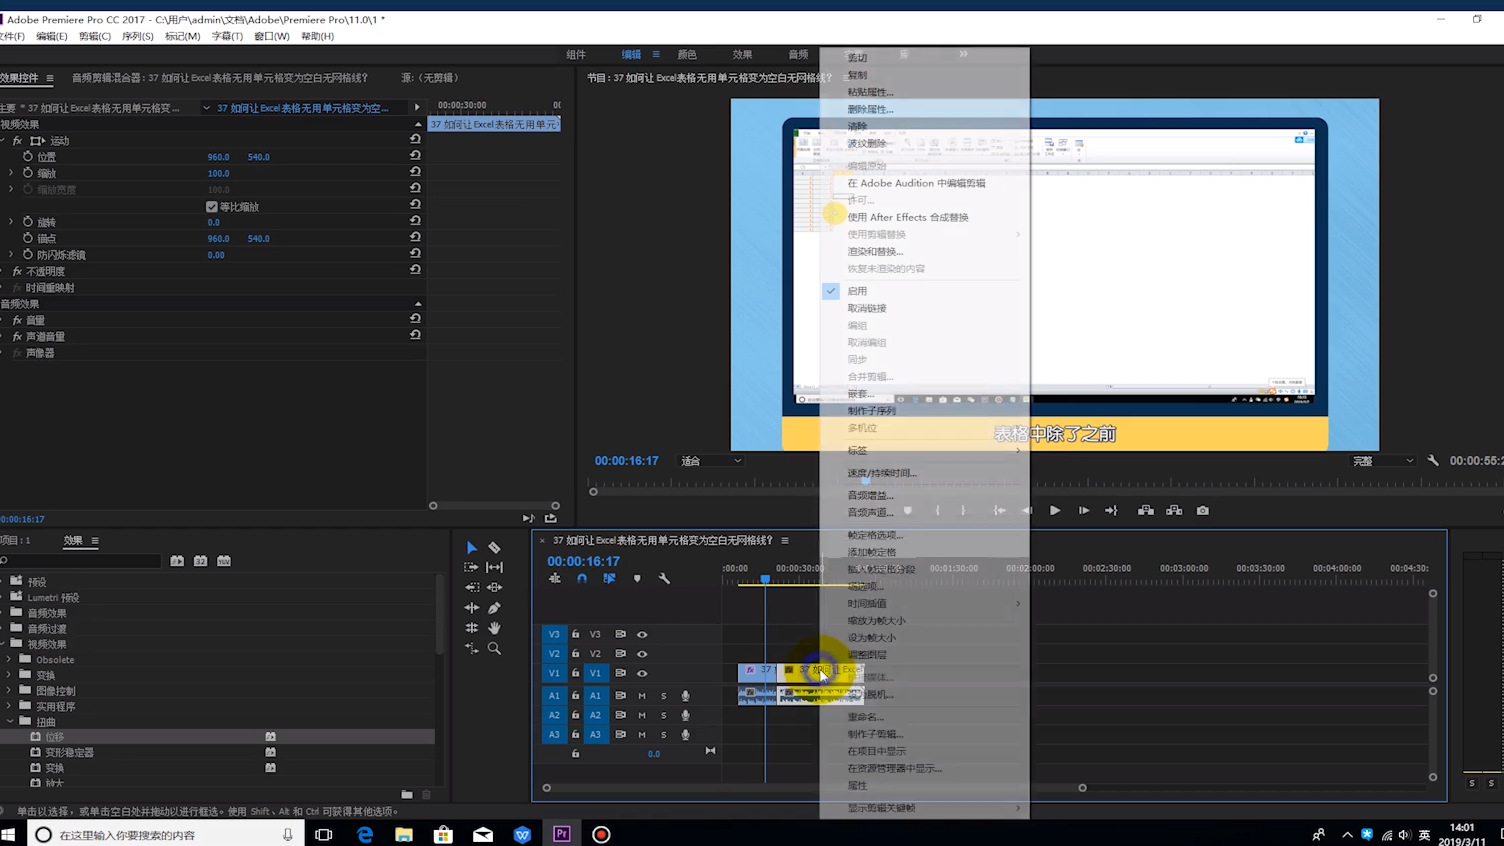
Task: Select the 变形稳定器 effect
Action: coord(69,753)
